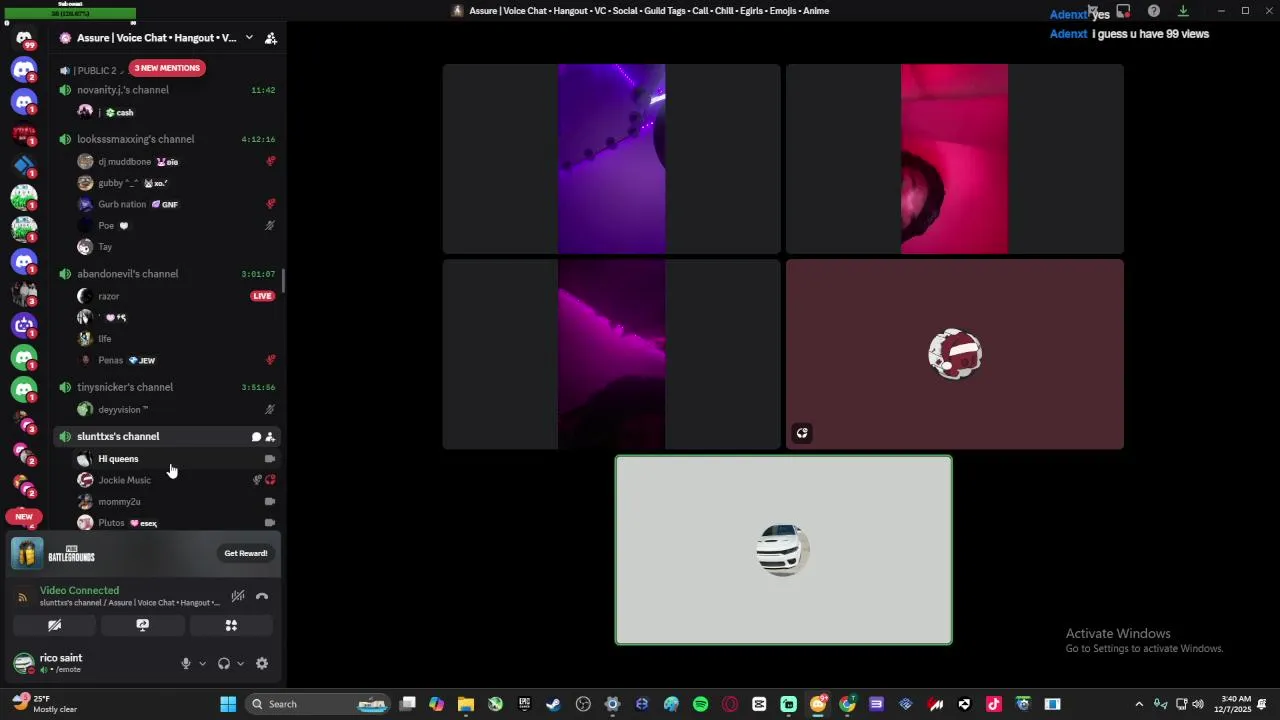Open Steam from the taskbar
Viewport: 1280px width, 720px height.
point(553,704)
